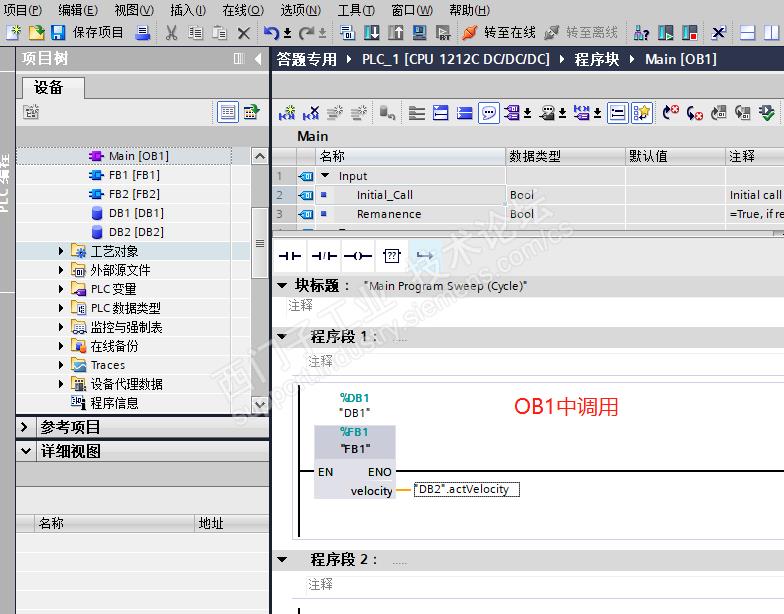
Task: Click the redo arrow icon
Action: [306, 32]
